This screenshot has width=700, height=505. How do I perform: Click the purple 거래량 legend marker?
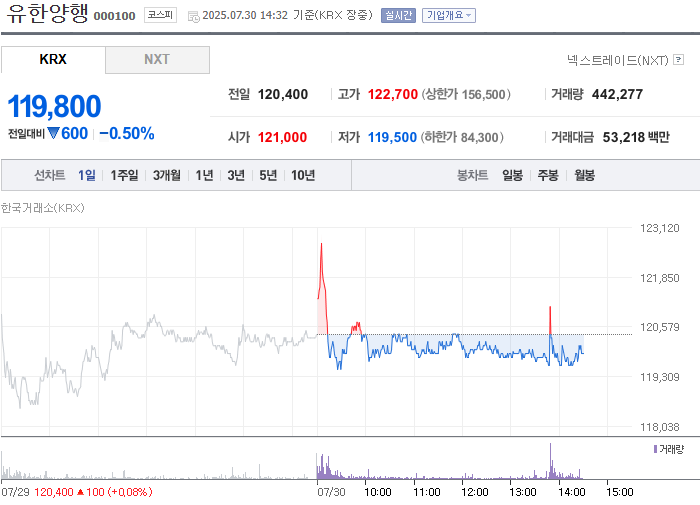[x=655, y=449]
